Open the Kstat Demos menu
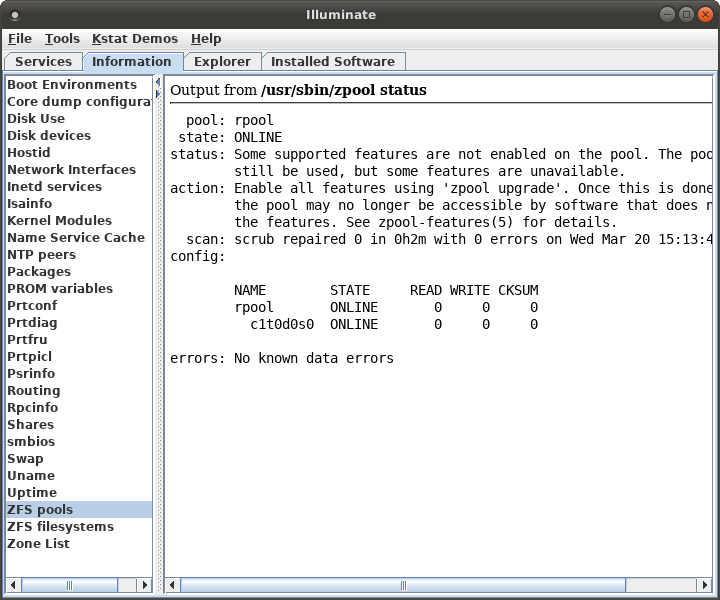 (x=135, y=39)
